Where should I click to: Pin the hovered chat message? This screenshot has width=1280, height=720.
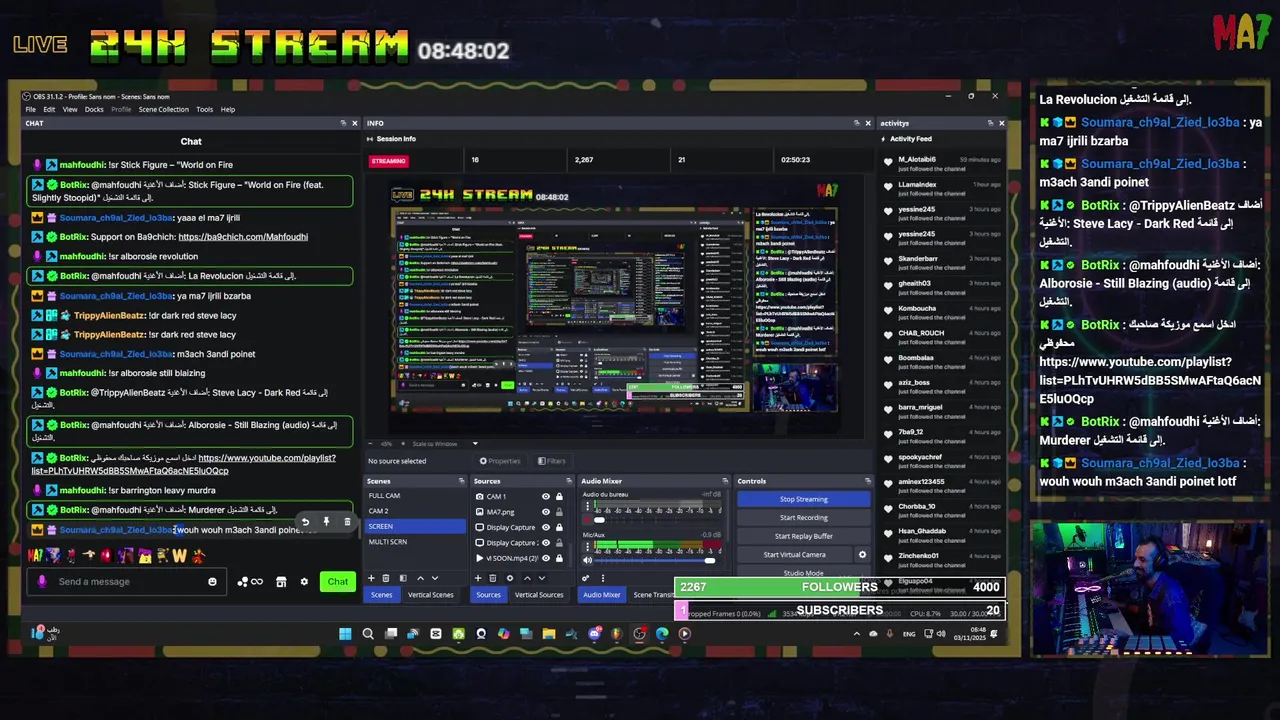pyautogui.click(x=326, y=522)
